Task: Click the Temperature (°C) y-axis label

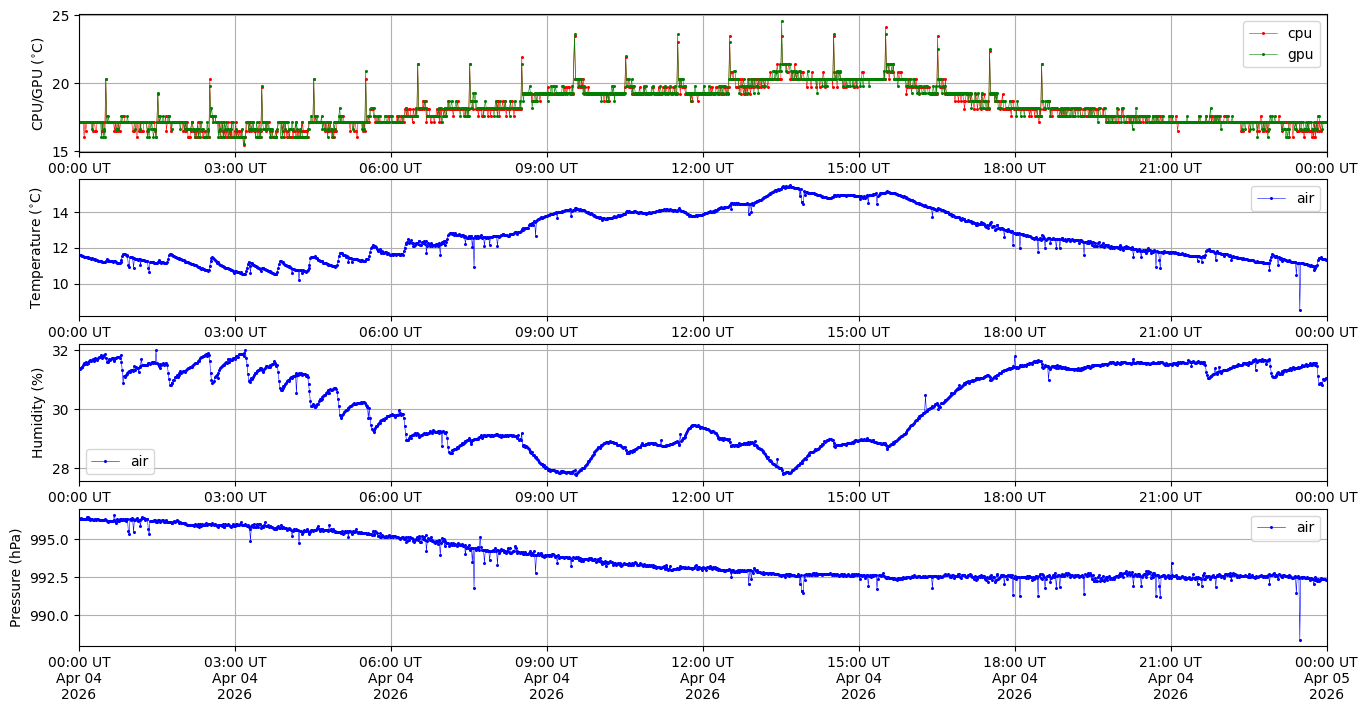Action: [x=38, y=248]
